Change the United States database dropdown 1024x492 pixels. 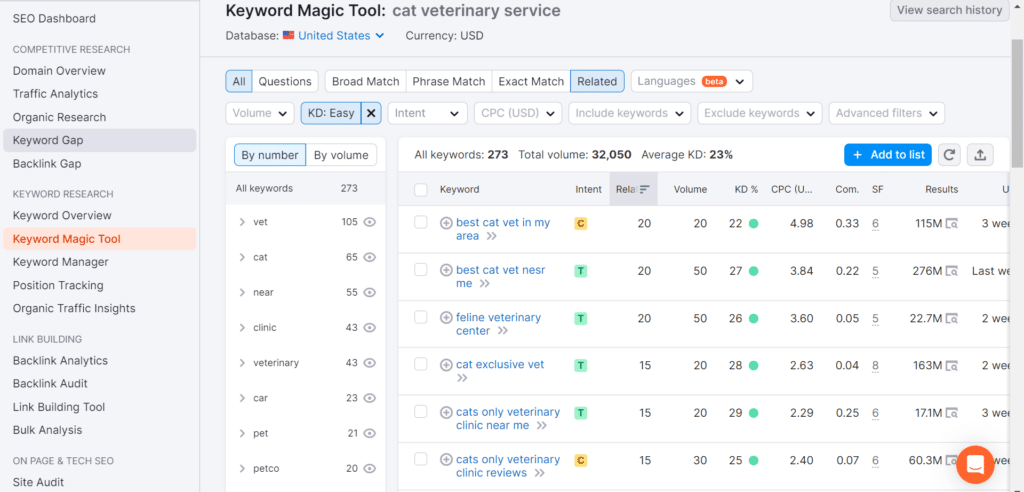point(341,36)
